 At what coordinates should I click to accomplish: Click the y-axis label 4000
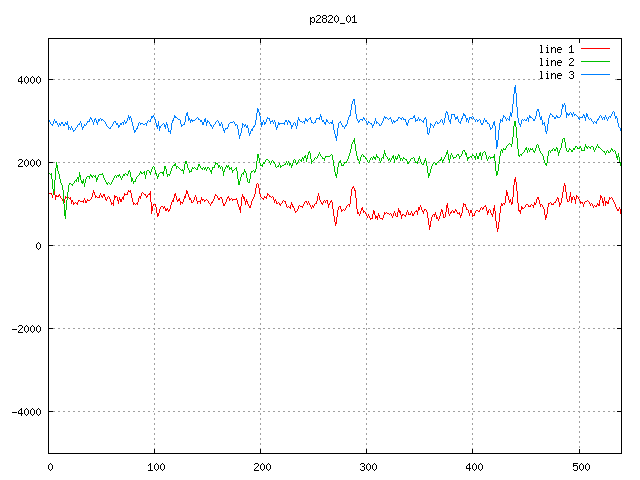point(29,80)
